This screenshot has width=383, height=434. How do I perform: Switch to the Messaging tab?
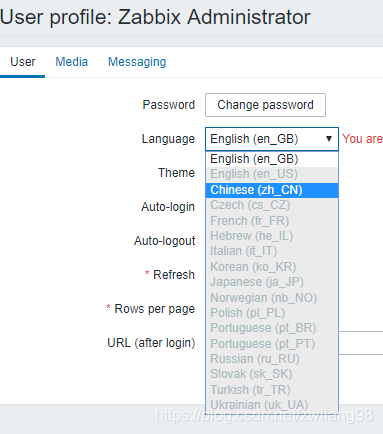pos(137,62)
